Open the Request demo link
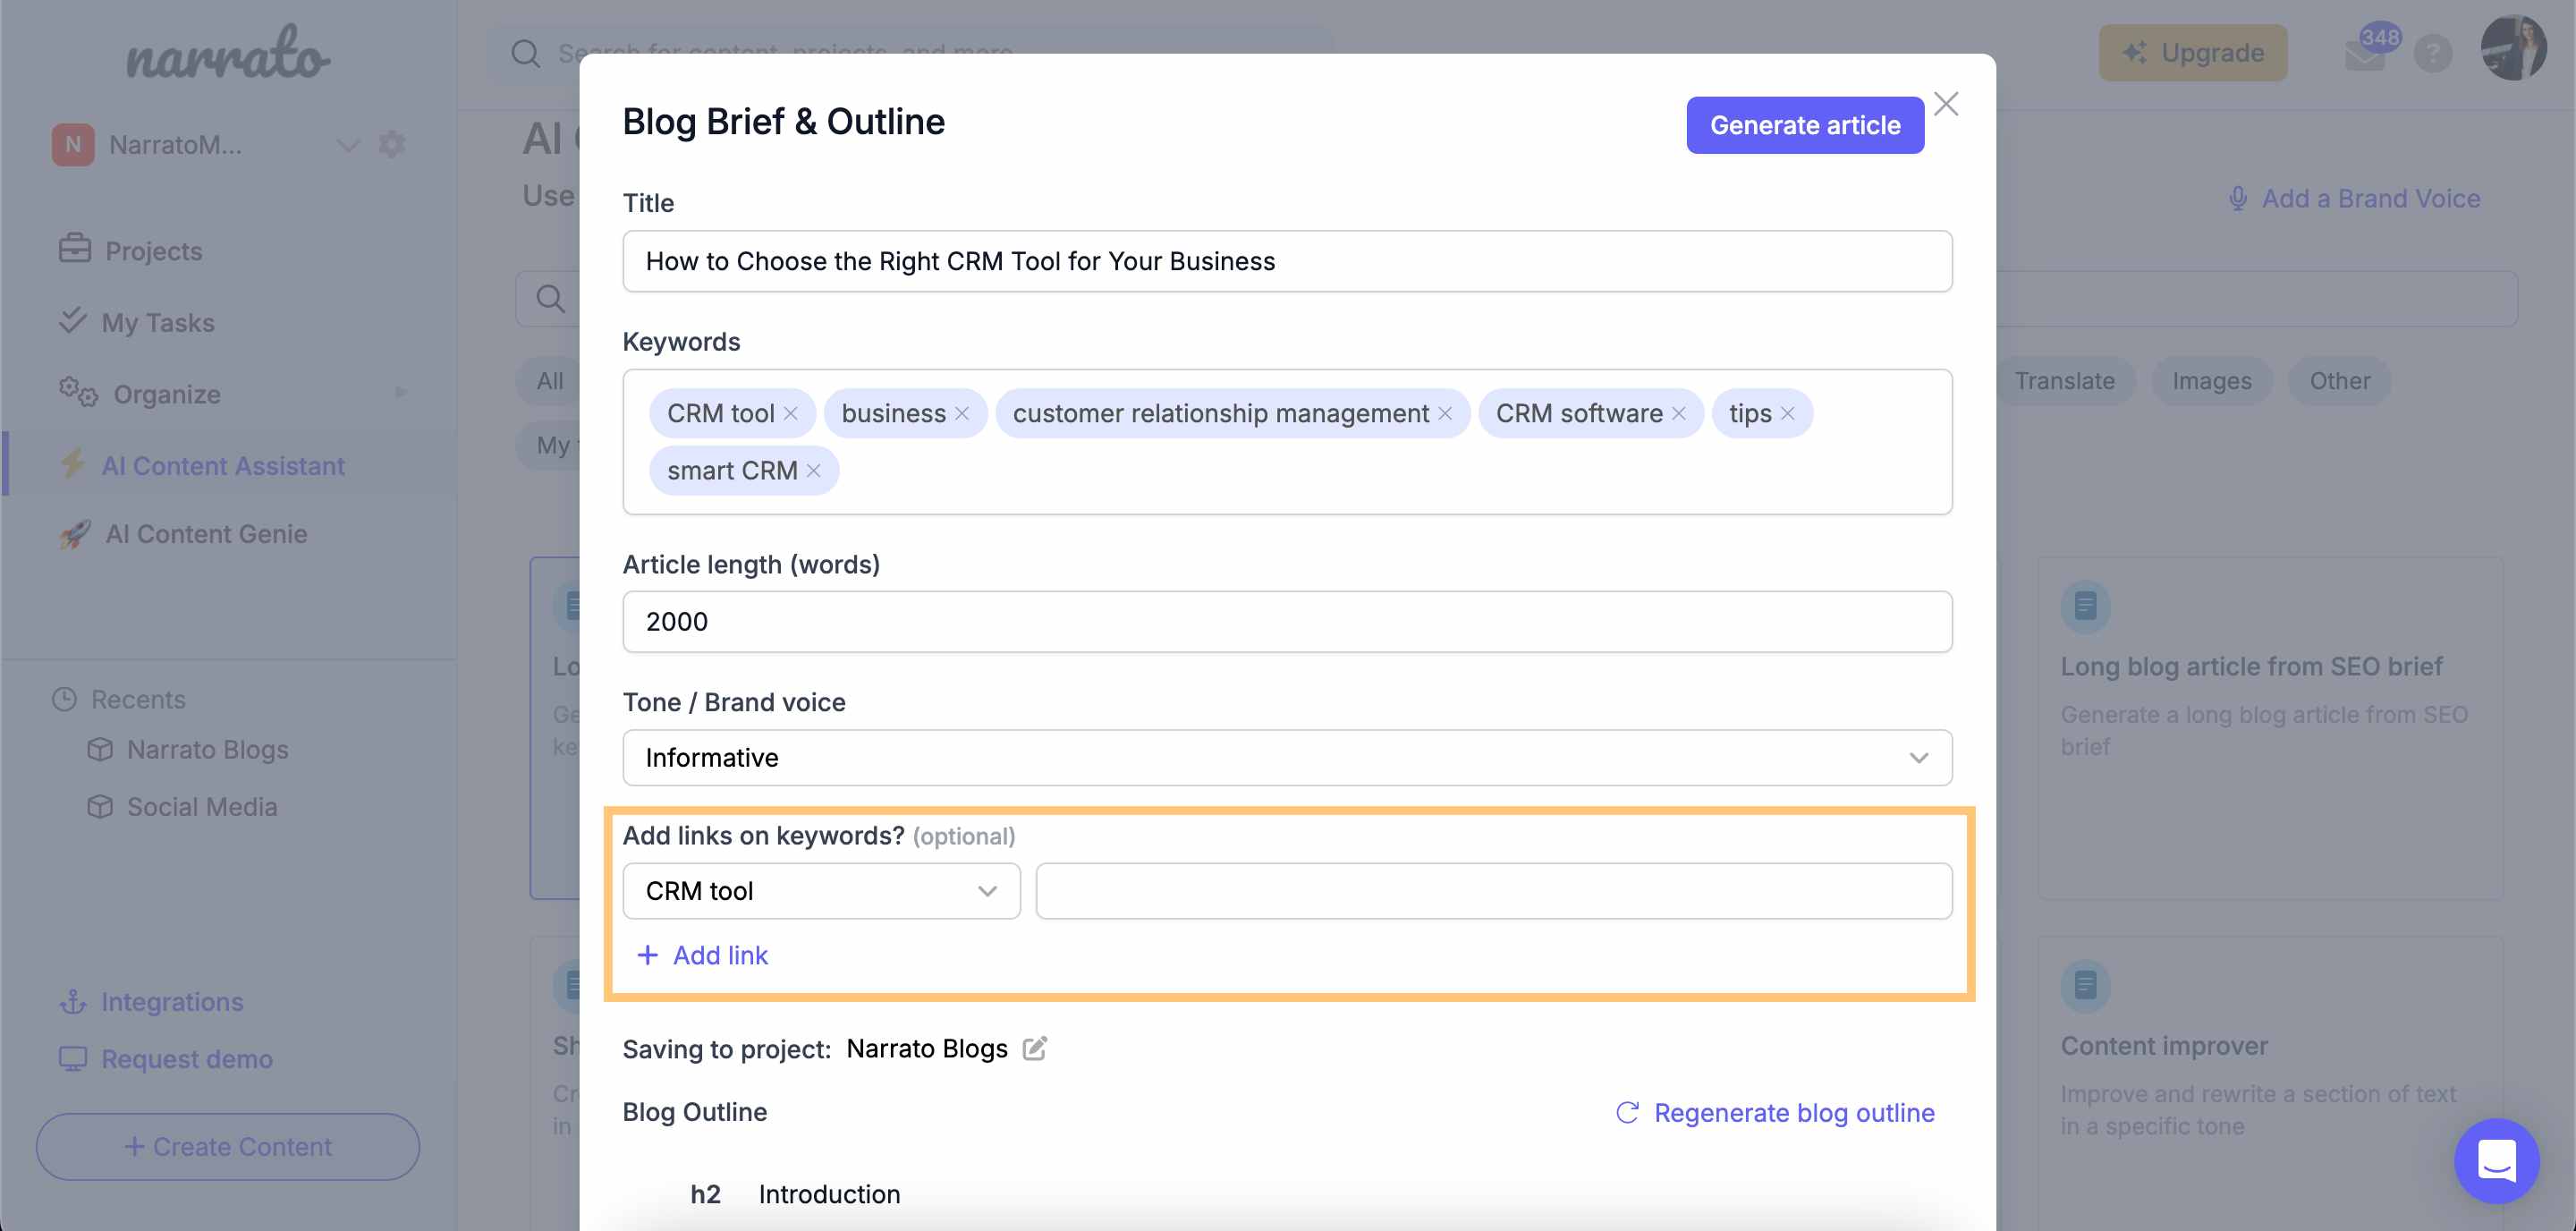This screenshot has height=1231, width=2576. coord(187,1059)
